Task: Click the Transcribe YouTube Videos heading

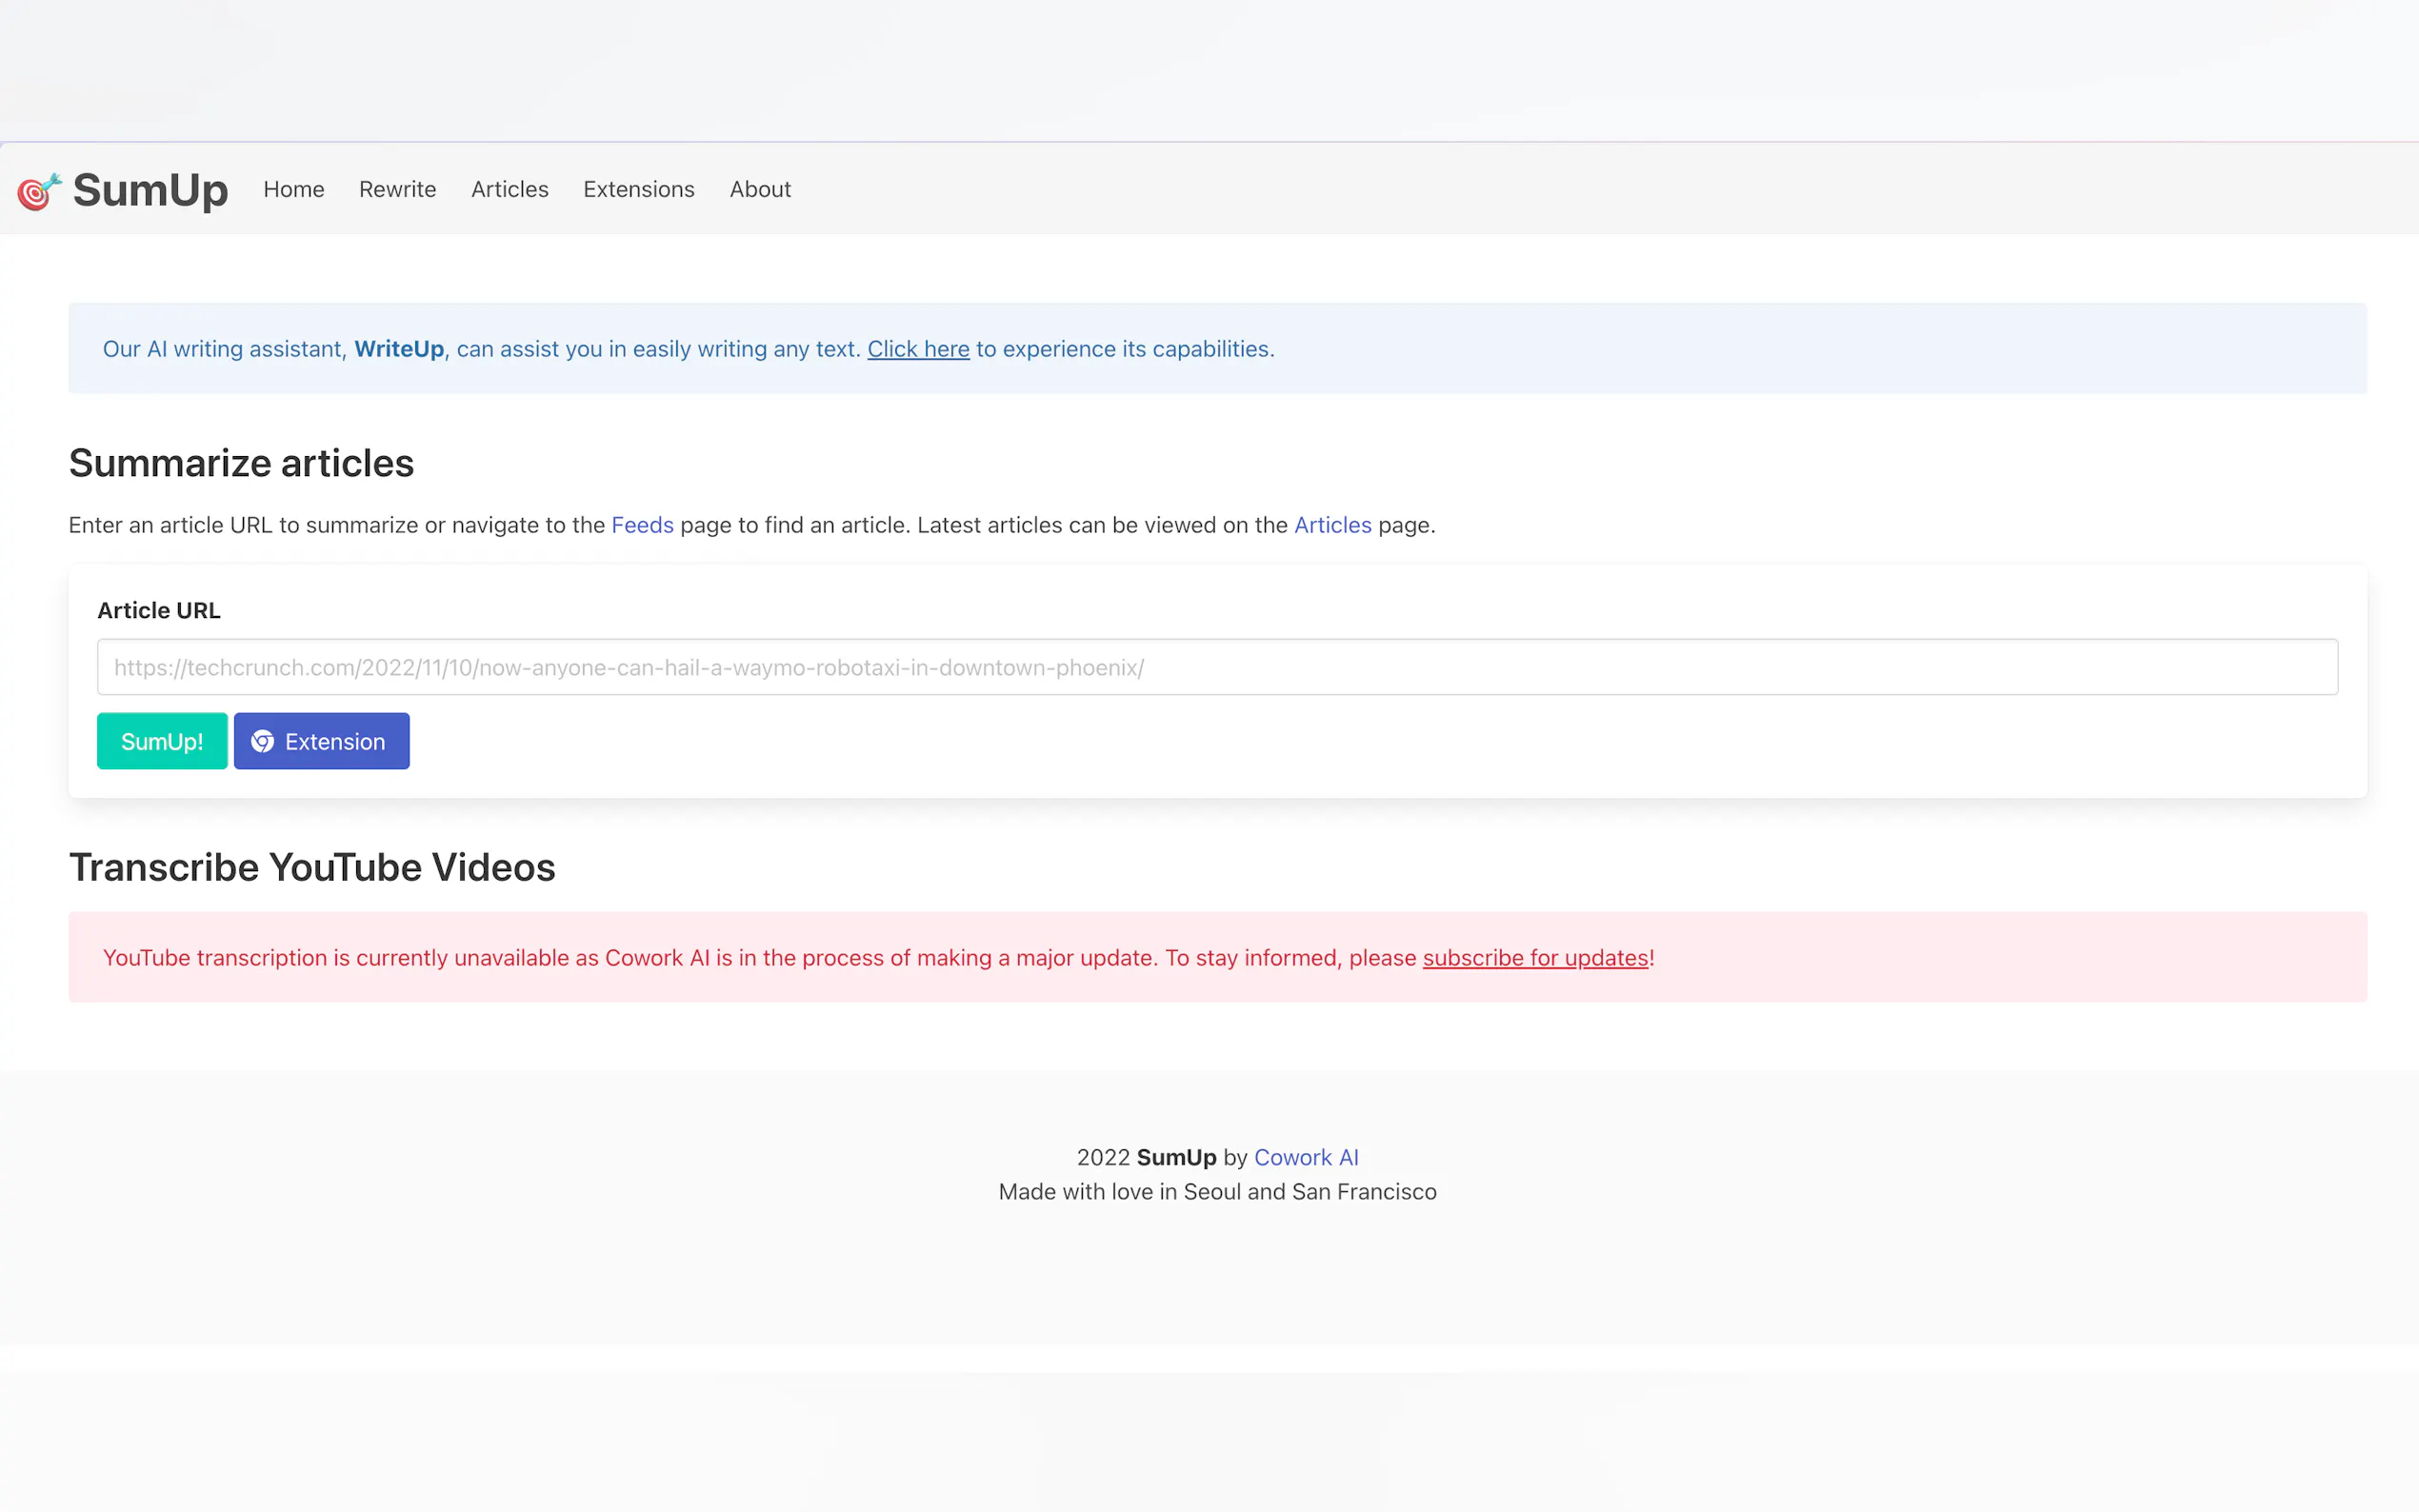Action: point(311,867)
